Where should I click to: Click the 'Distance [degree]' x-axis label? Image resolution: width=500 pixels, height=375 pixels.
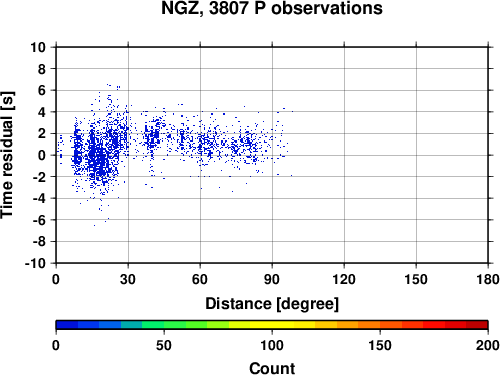(272, 304)
